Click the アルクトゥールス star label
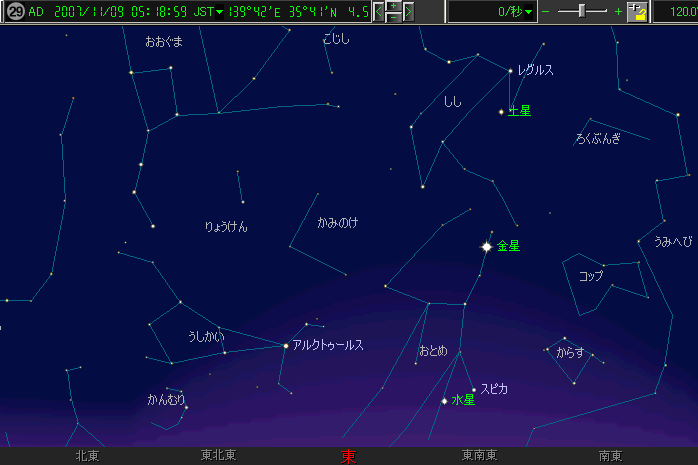Screen dimensions: 698x465 coord(327,345)
